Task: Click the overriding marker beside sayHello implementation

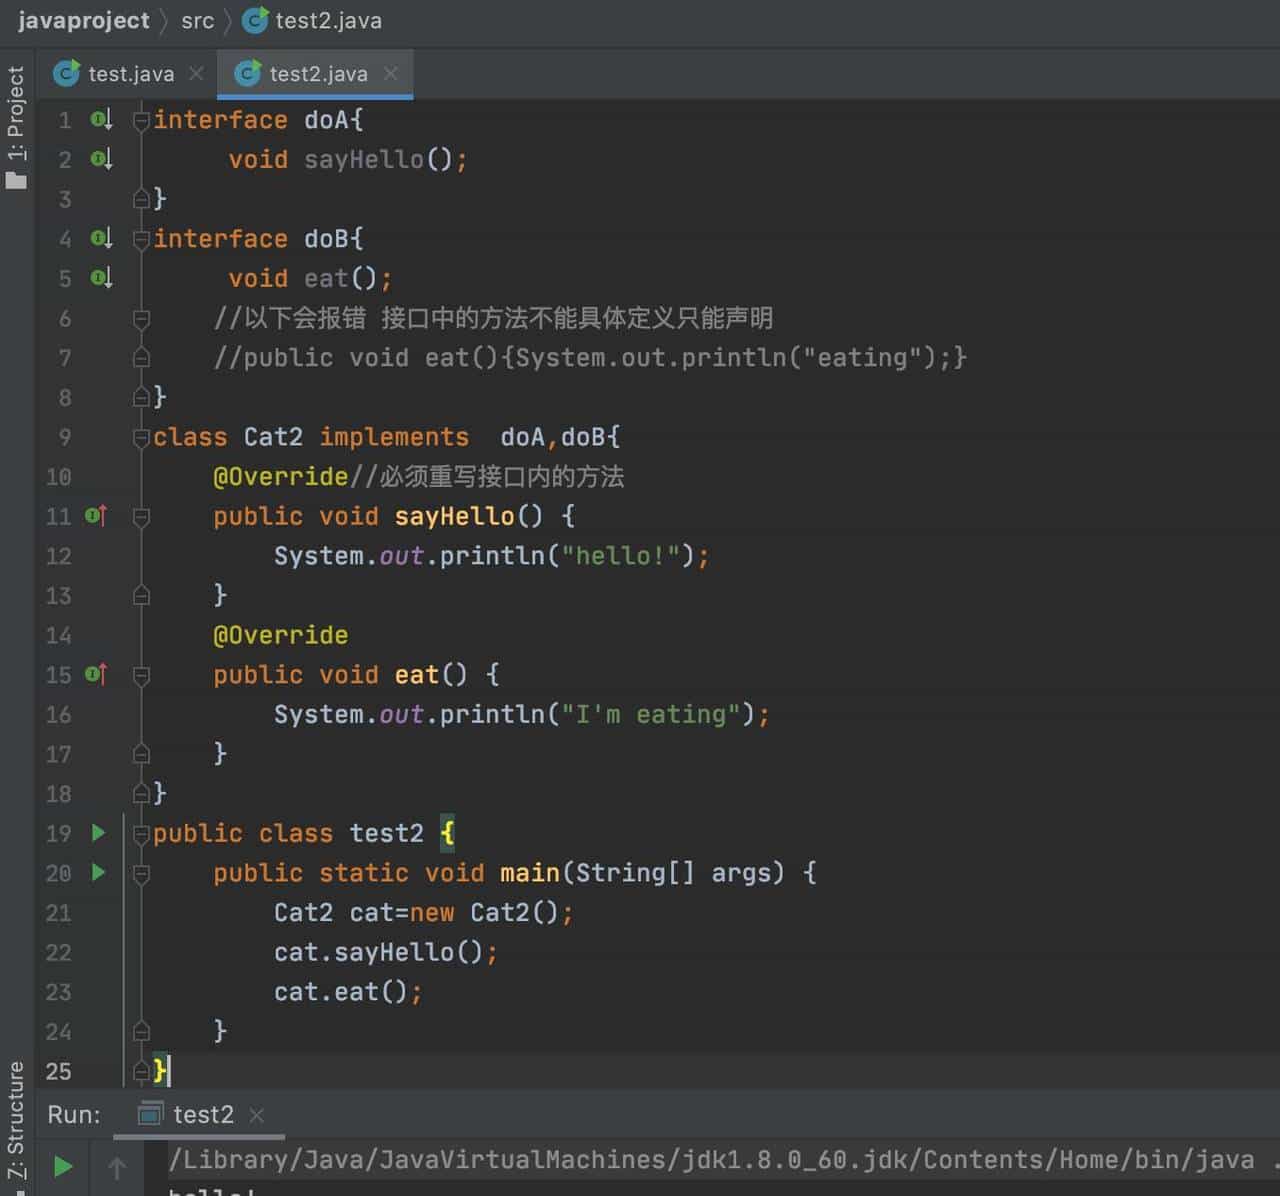Action: (x=96, y=516)
